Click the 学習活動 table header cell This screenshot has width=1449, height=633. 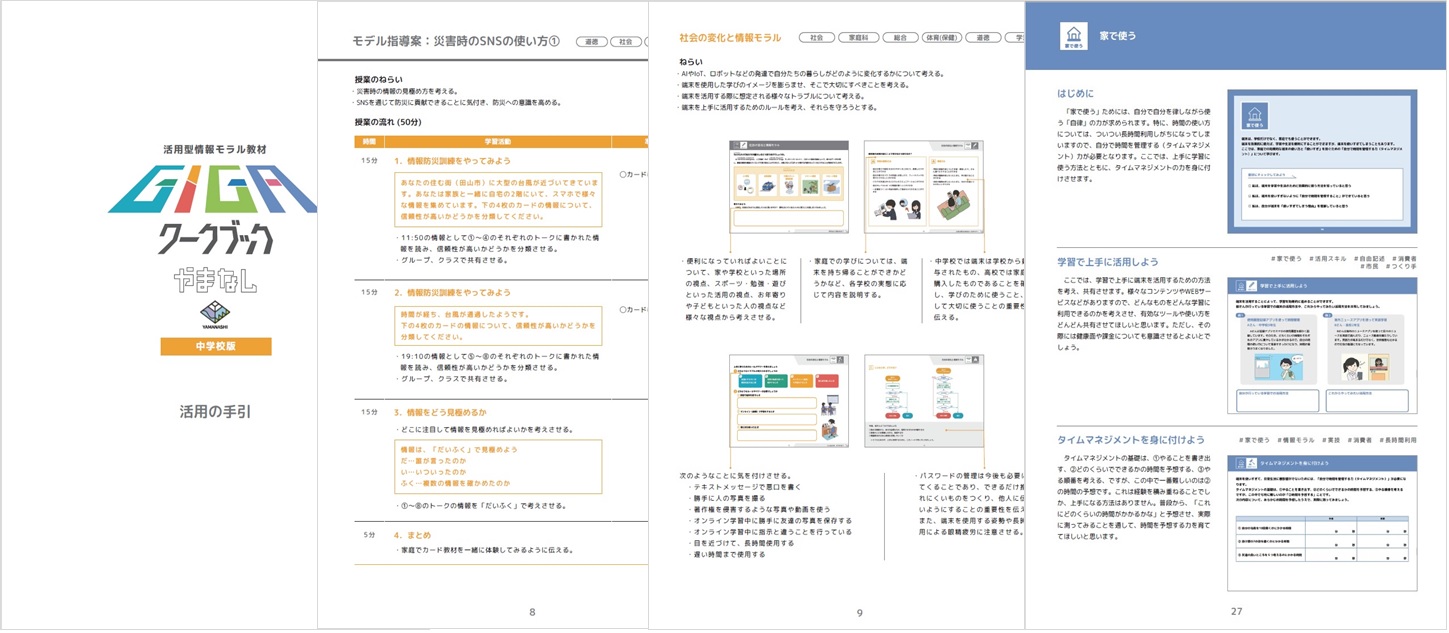pos(497,142)
